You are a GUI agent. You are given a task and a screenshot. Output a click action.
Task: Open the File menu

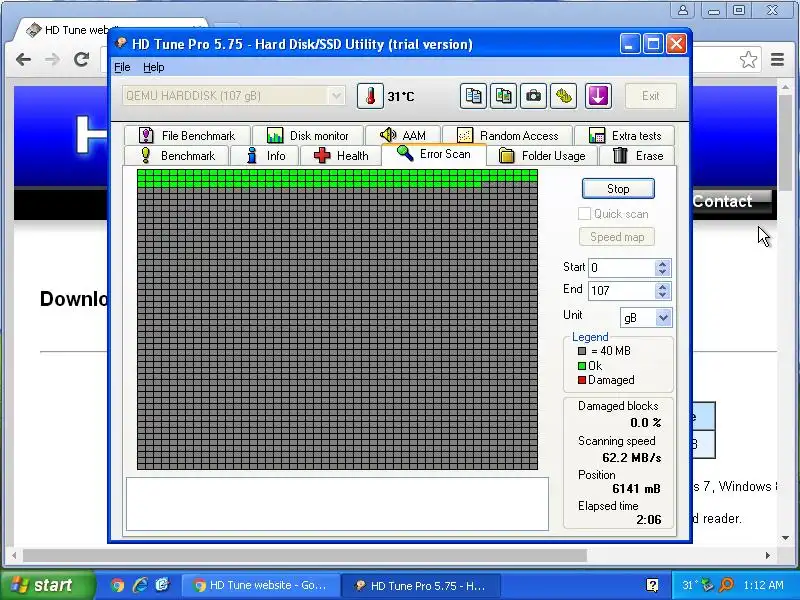pos(122,67)
